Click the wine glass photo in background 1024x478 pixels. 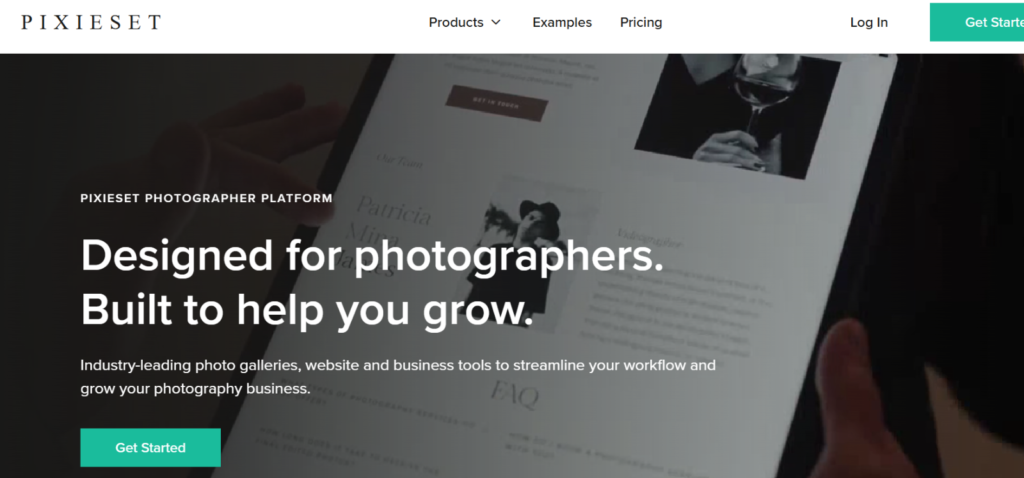738,111
